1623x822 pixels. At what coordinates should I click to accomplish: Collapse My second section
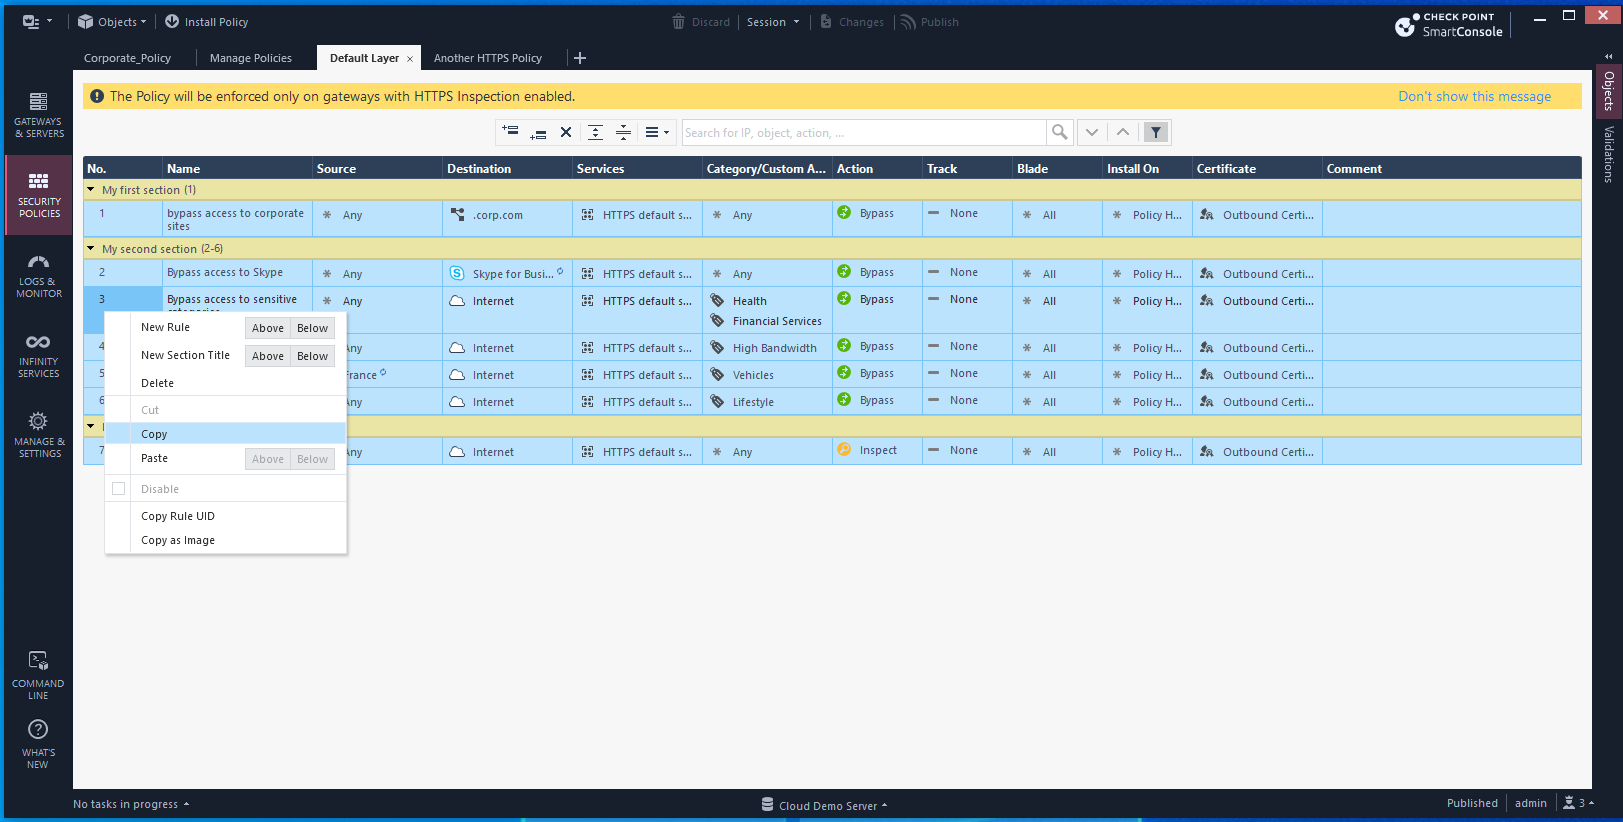coord(91,248)
